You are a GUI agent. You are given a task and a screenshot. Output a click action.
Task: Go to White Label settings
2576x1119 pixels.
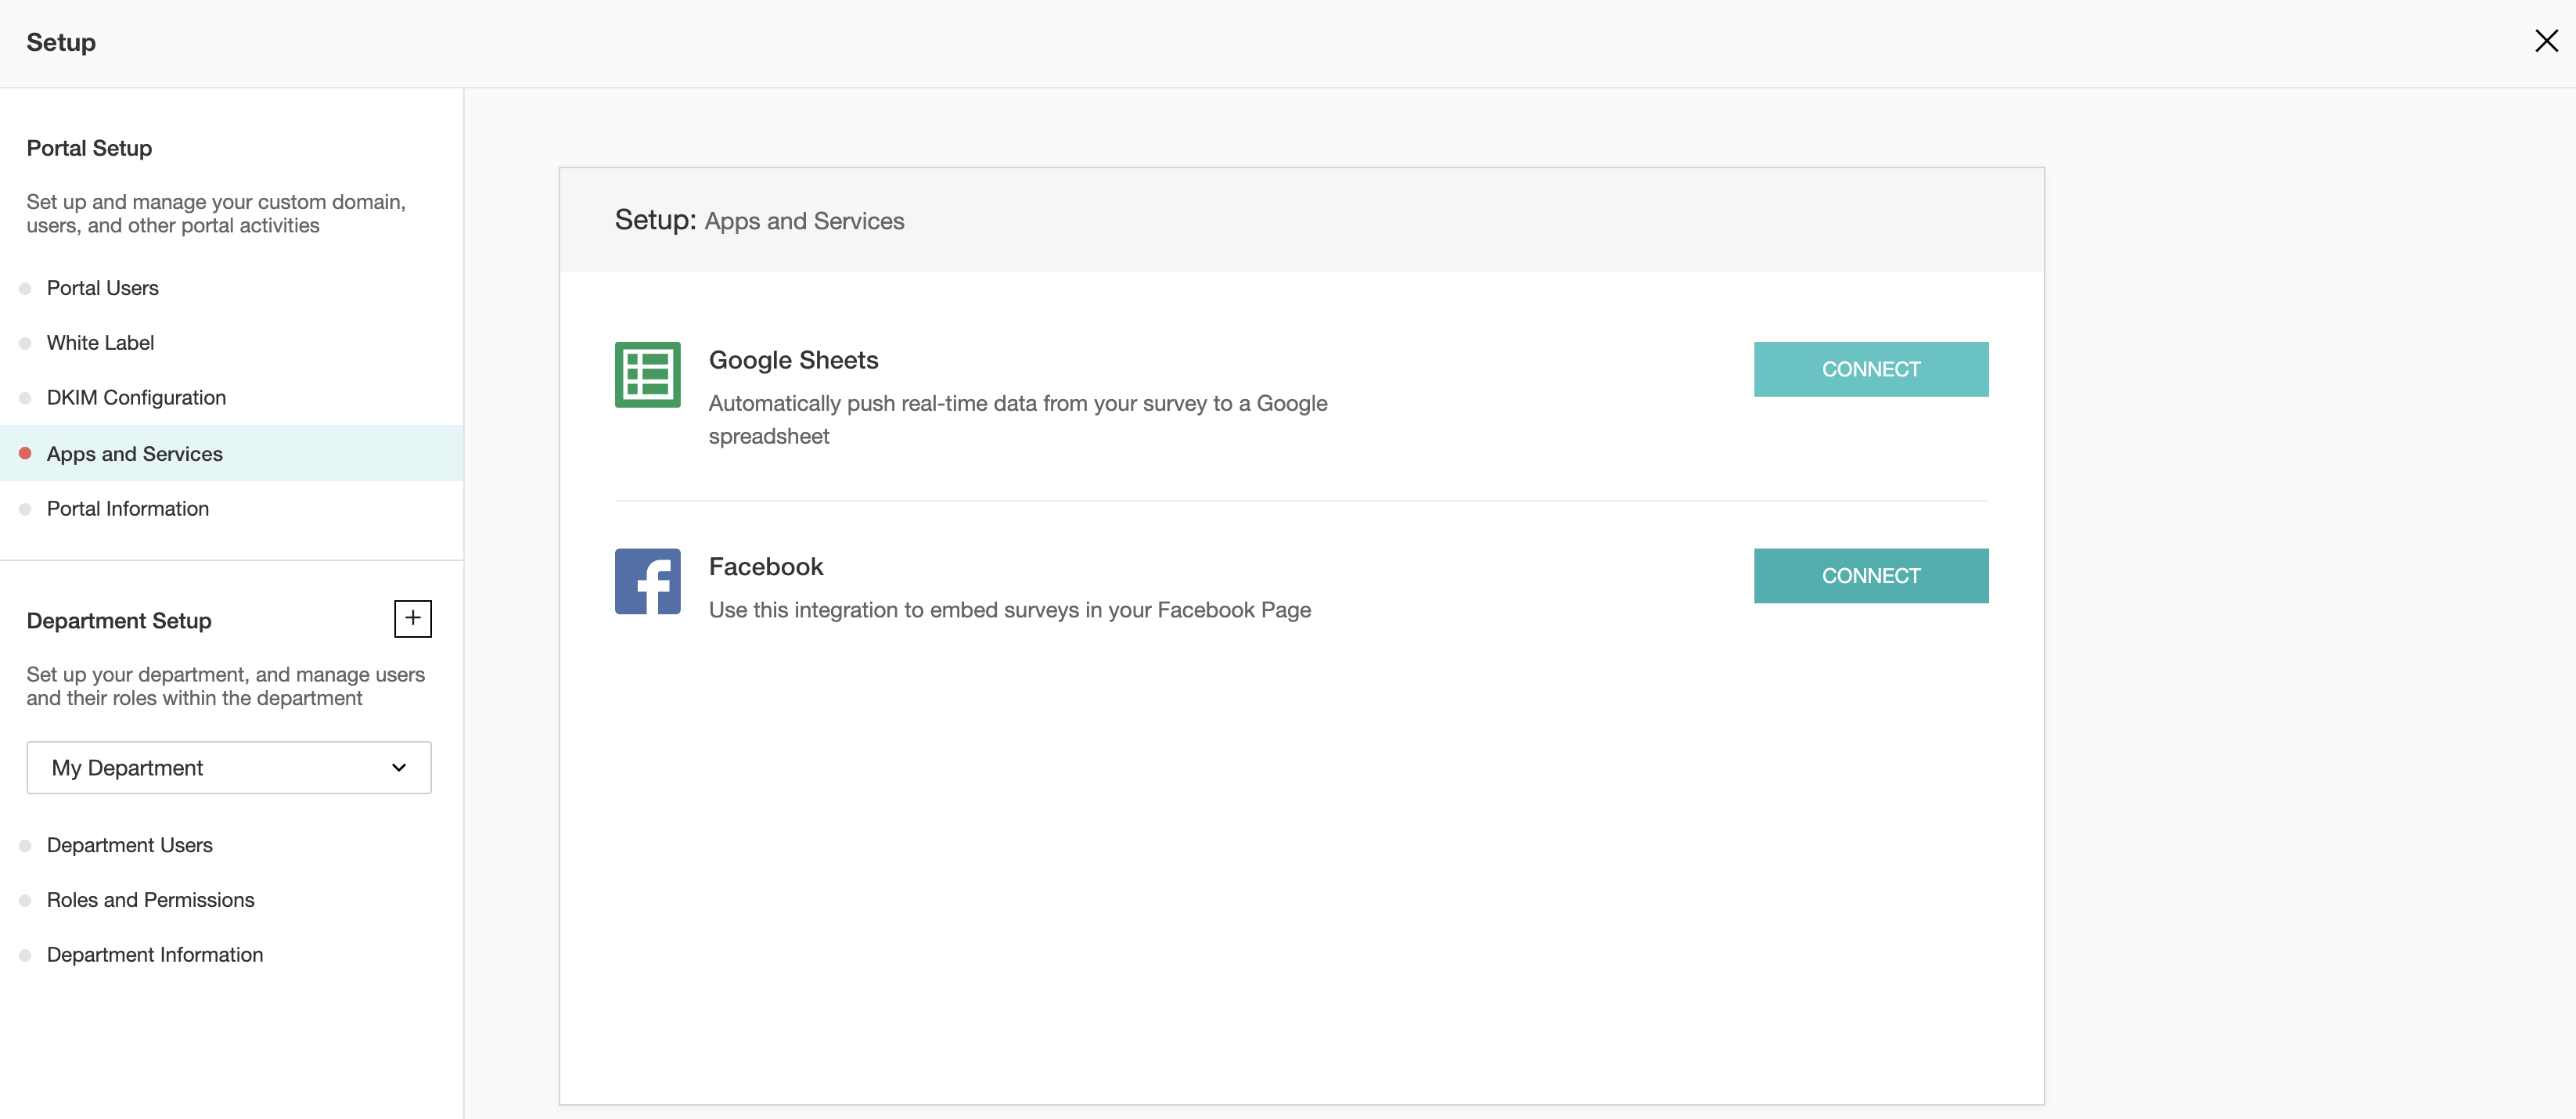[100, 343]
